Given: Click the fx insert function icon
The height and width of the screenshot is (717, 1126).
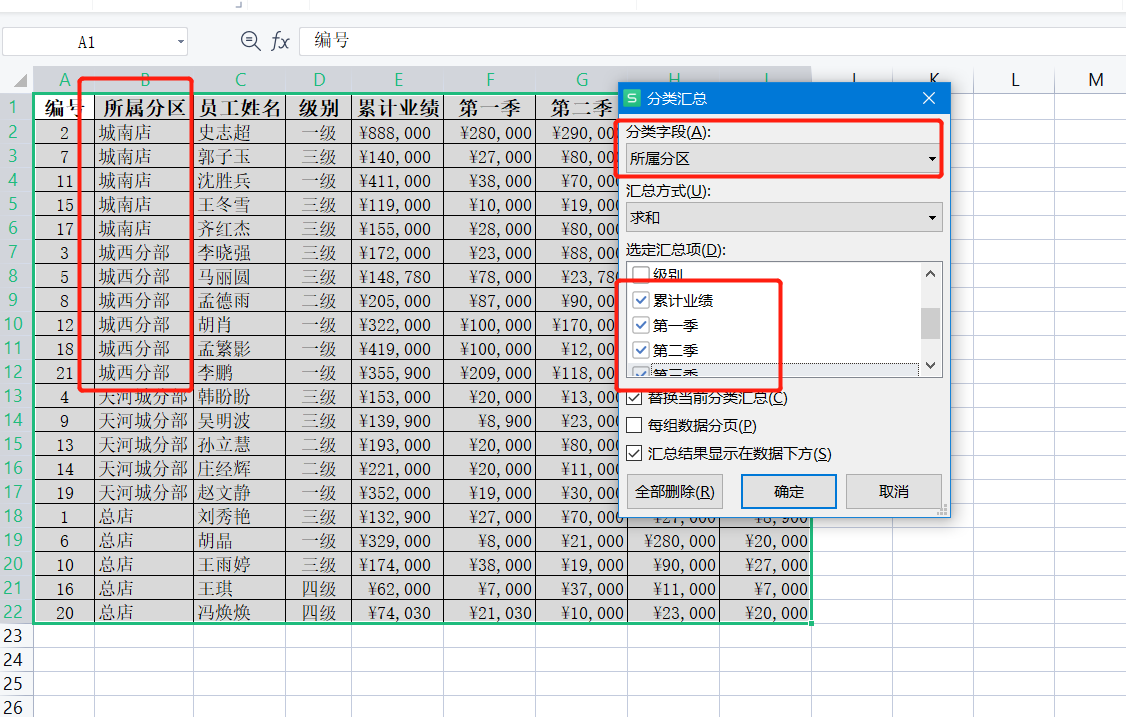Looking at the screenshot, I should pos(281,41).
